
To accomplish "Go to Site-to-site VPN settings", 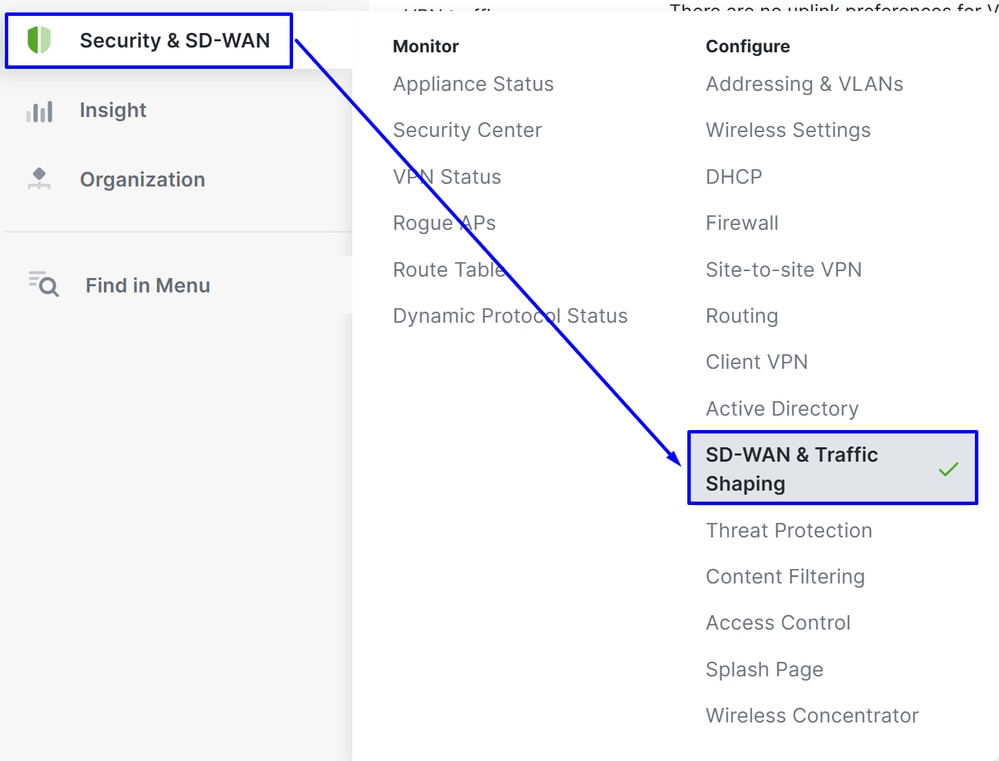I will click(x=783, y=270).
